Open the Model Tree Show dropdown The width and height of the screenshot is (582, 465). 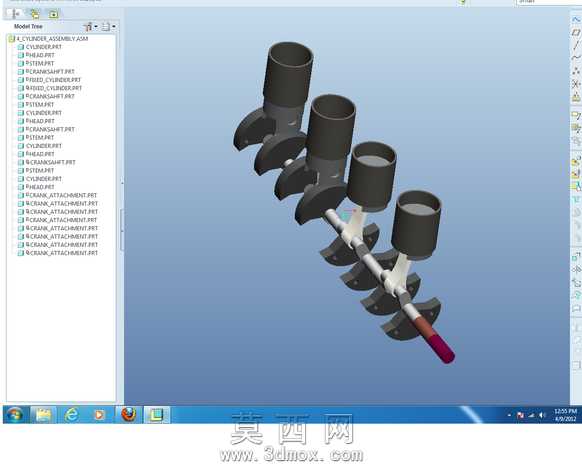coord(90,27)
